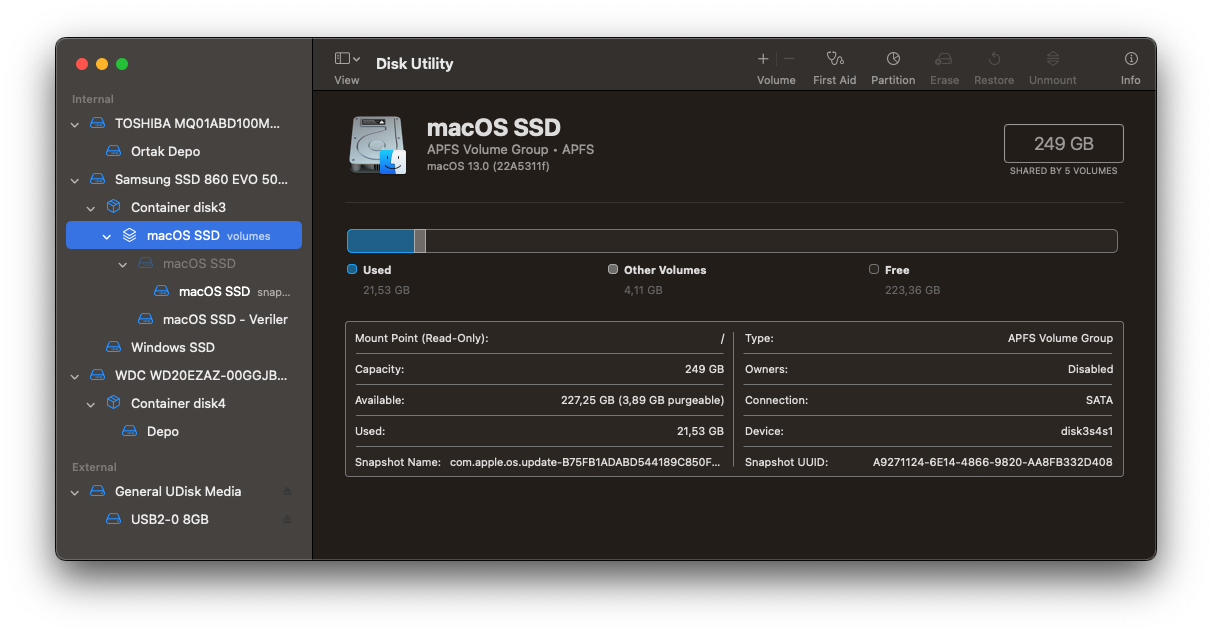This screenshot has height=634, width=1212.
Task: Run First Aid on macOS SSD
Action: tap(834, 59)
